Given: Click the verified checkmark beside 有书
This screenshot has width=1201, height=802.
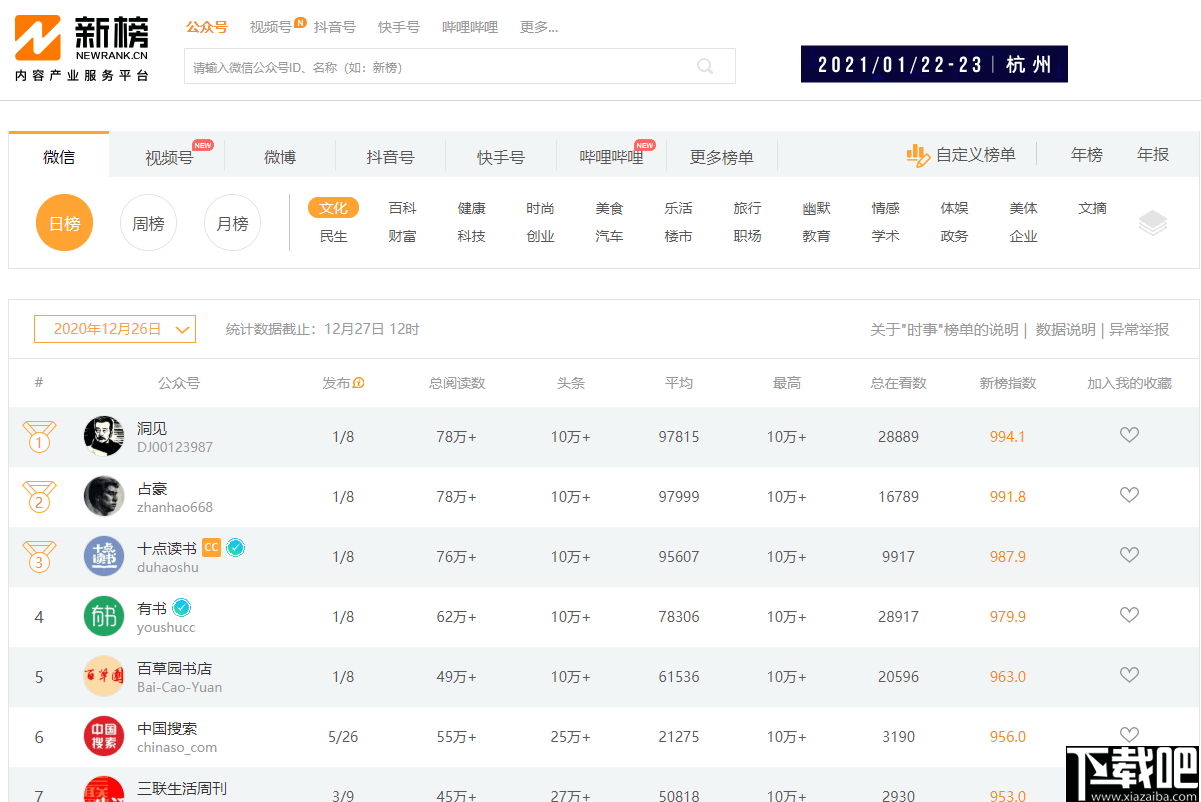Looking at the screenshot, I should [181, 607].
